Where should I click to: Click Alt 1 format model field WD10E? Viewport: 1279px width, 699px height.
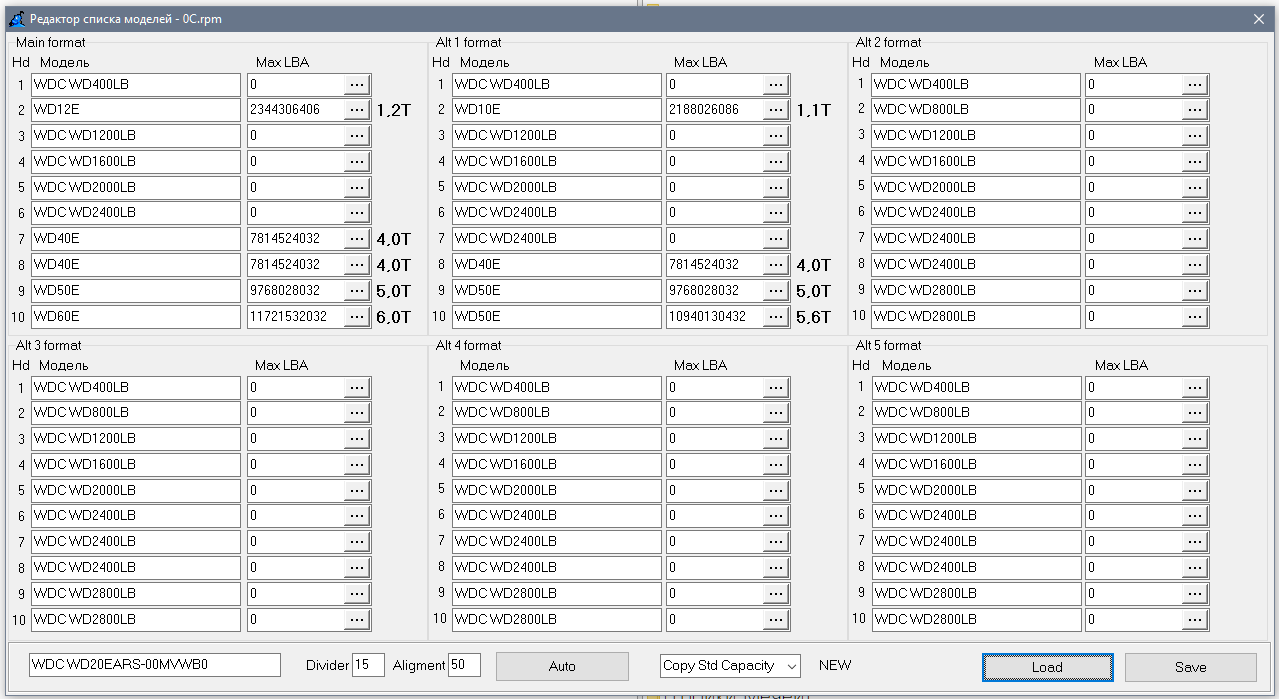tap(556, 110)
